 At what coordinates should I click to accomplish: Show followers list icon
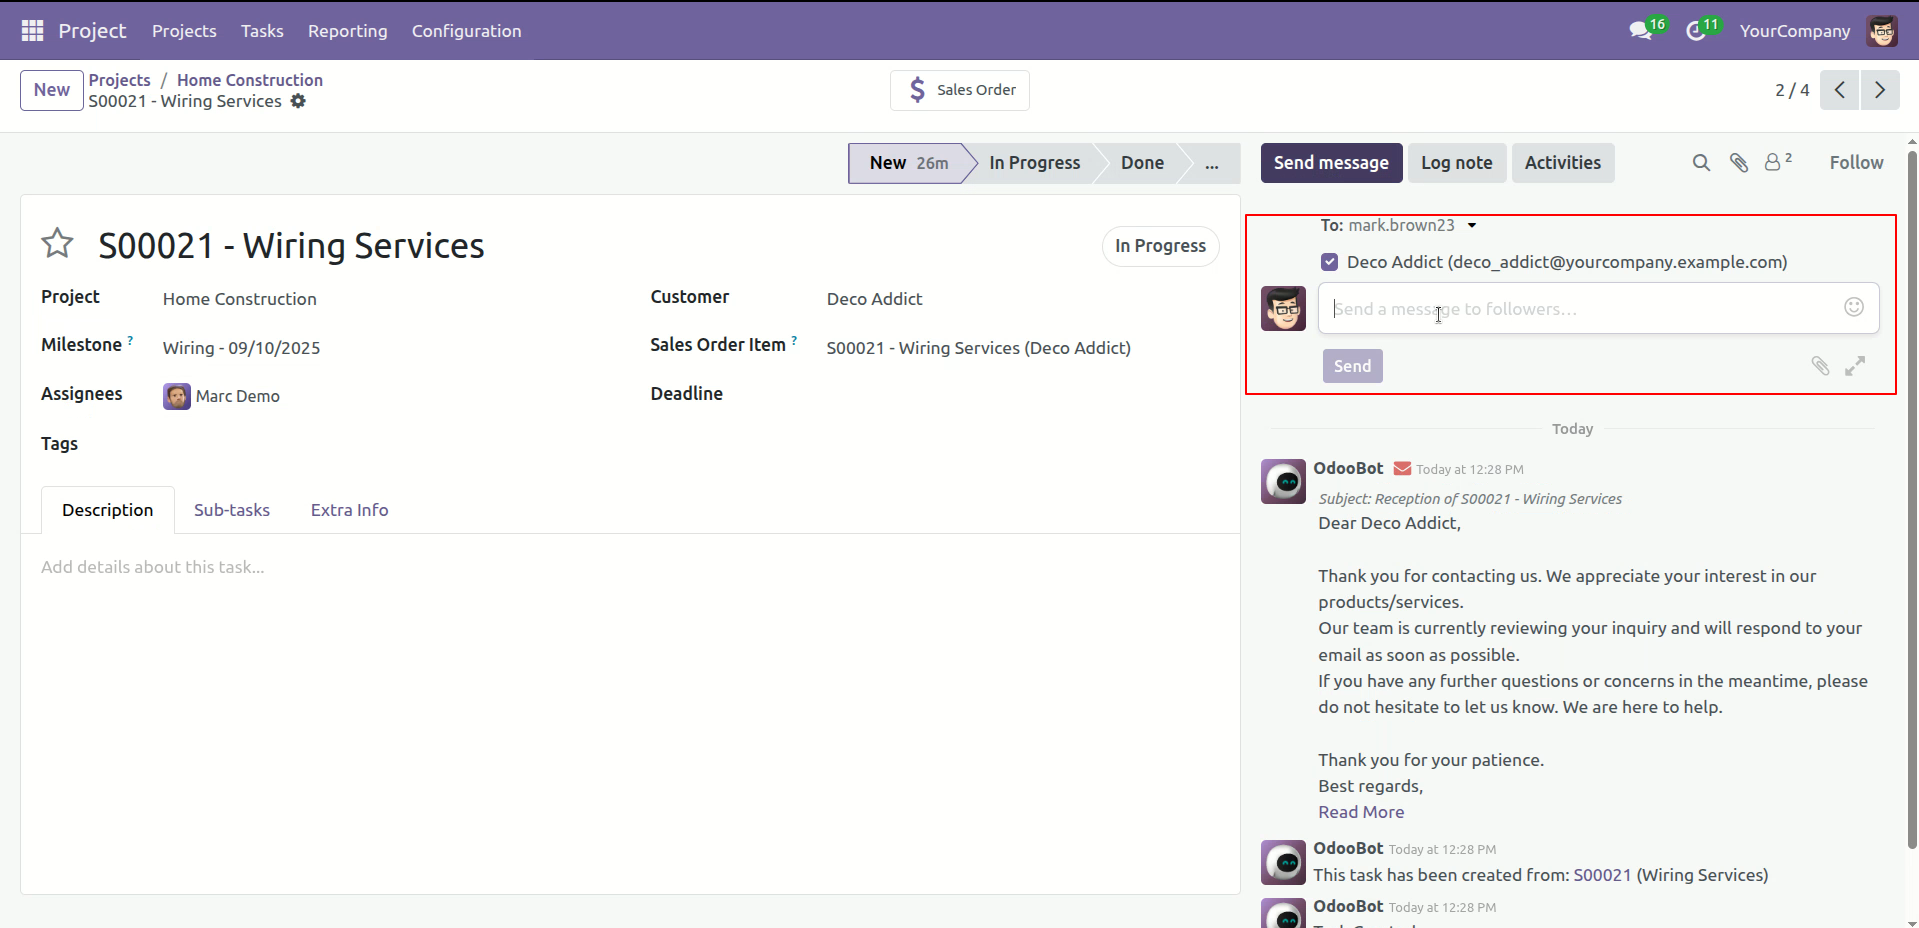point(1777,161)
